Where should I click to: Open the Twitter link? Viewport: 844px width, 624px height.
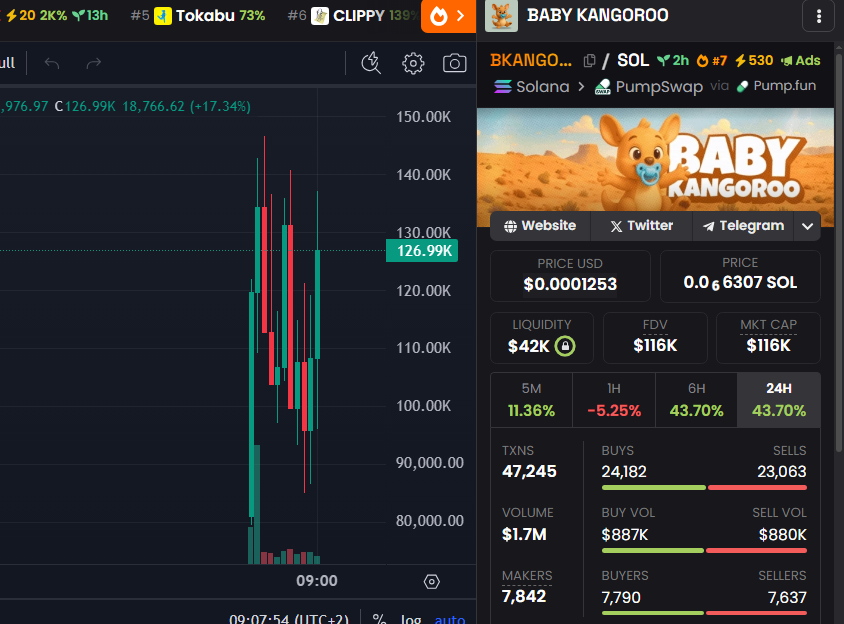coord(641,226)
